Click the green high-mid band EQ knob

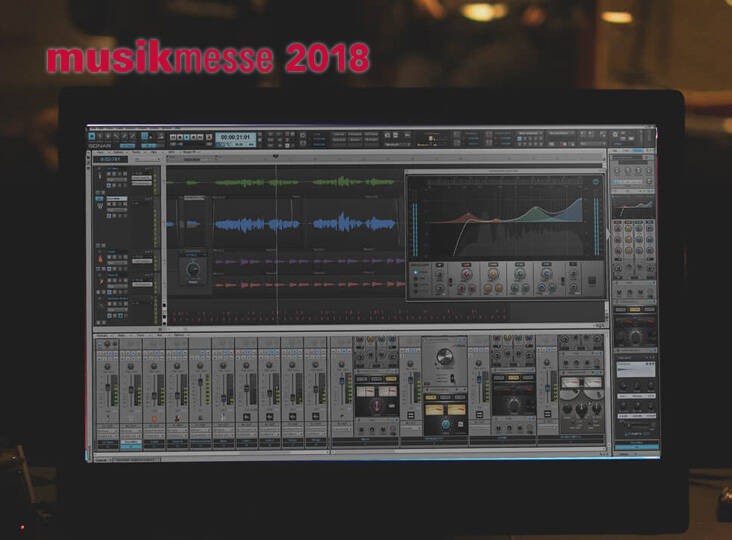tap(519, 275)
